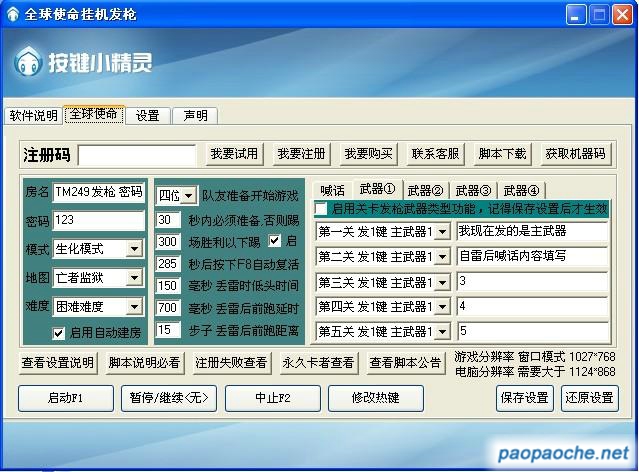Open the 第一关 weapon dropdown
Screen dimensions: 639x472
tap(383, 232)
